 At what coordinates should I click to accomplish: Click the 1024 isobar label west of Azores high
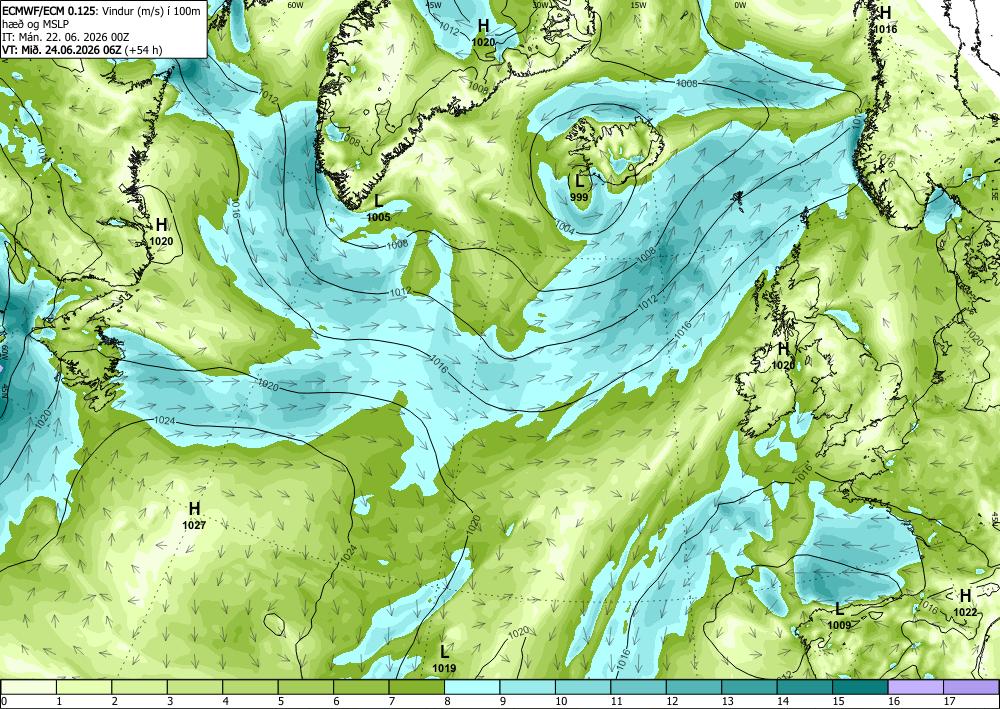165,421
